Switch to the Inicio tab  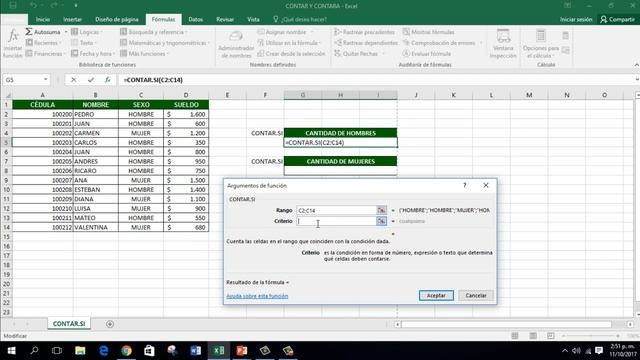43,19
